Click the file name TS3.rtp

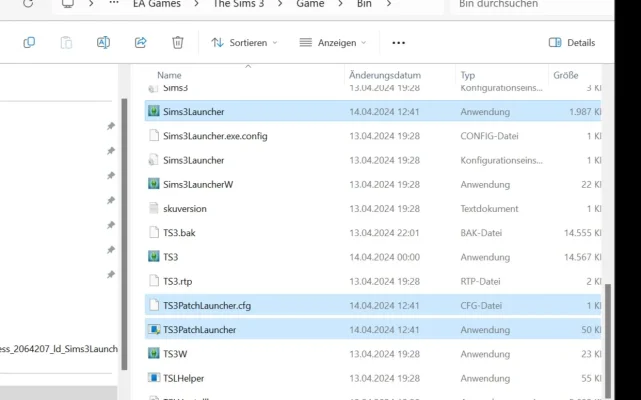[x=177, y=281]
